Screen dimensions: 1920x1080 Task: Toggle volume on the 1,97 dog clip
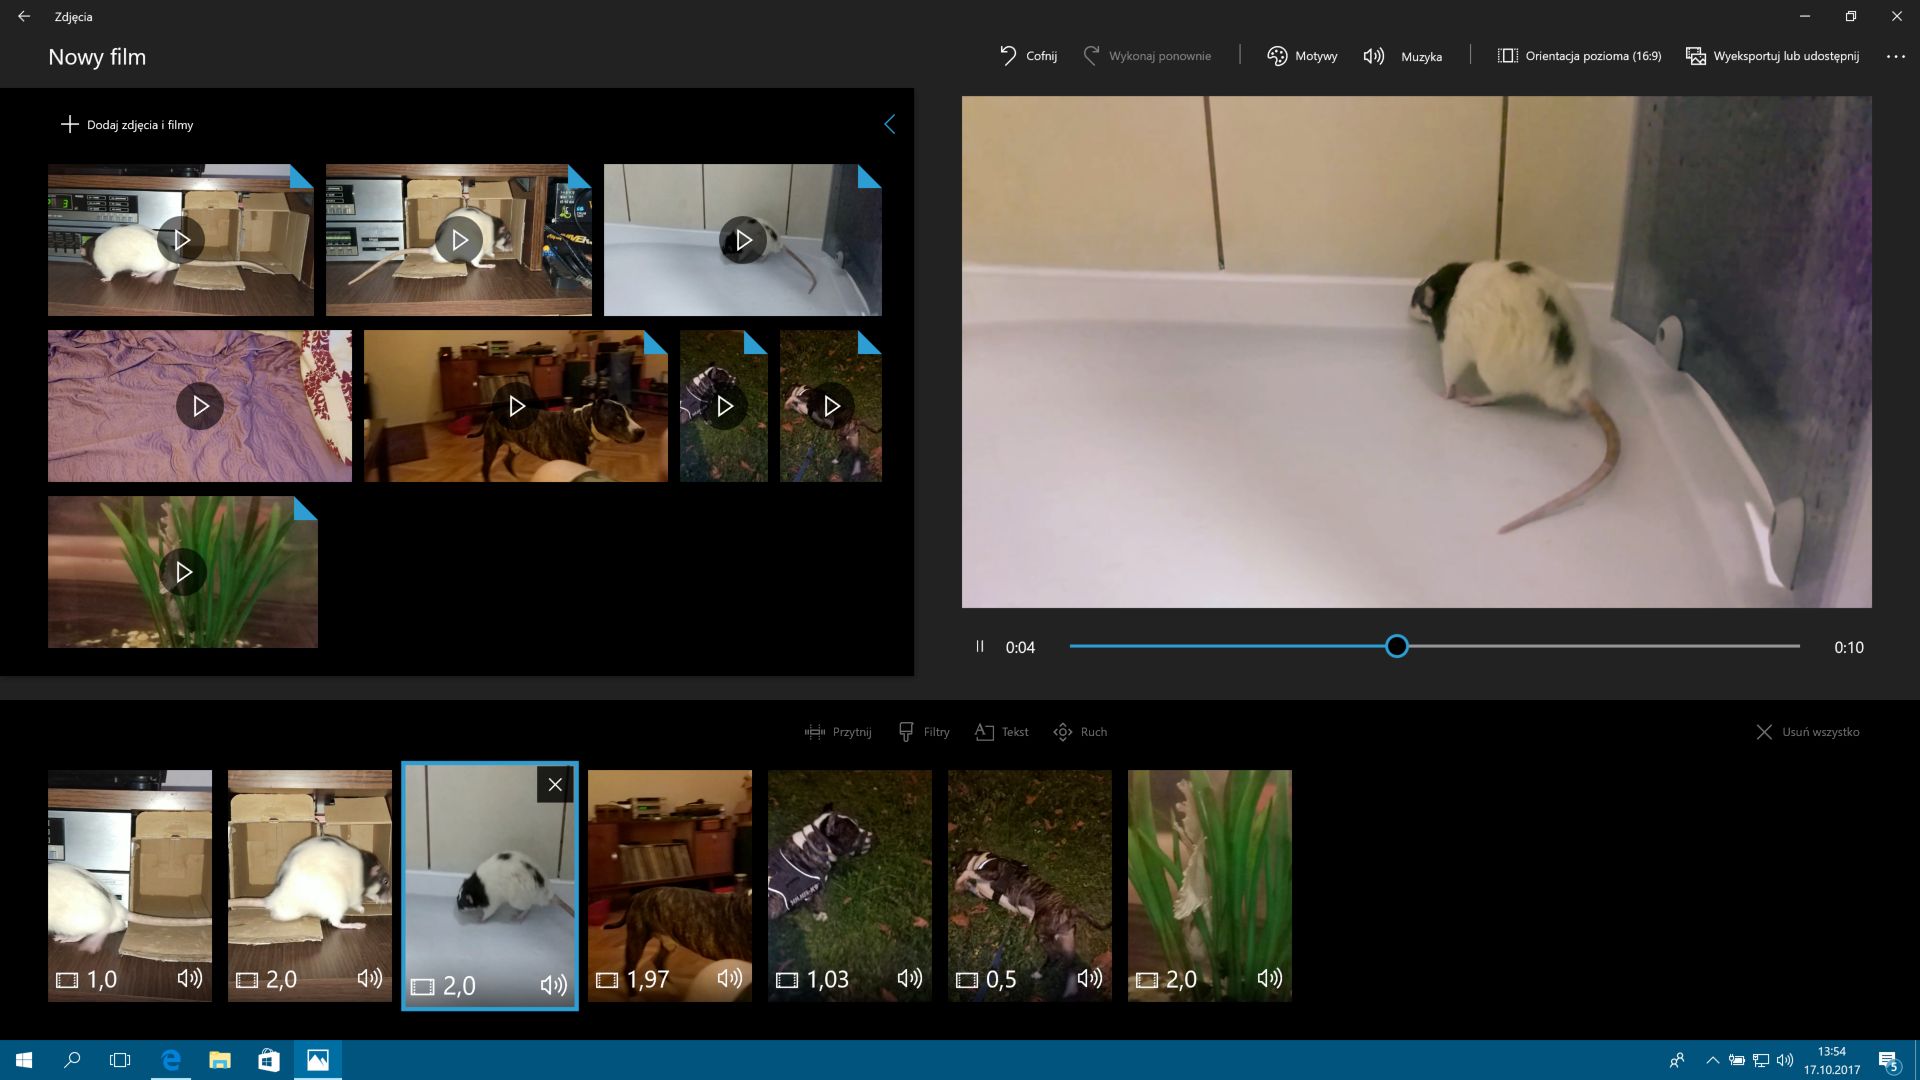point(729,978)
